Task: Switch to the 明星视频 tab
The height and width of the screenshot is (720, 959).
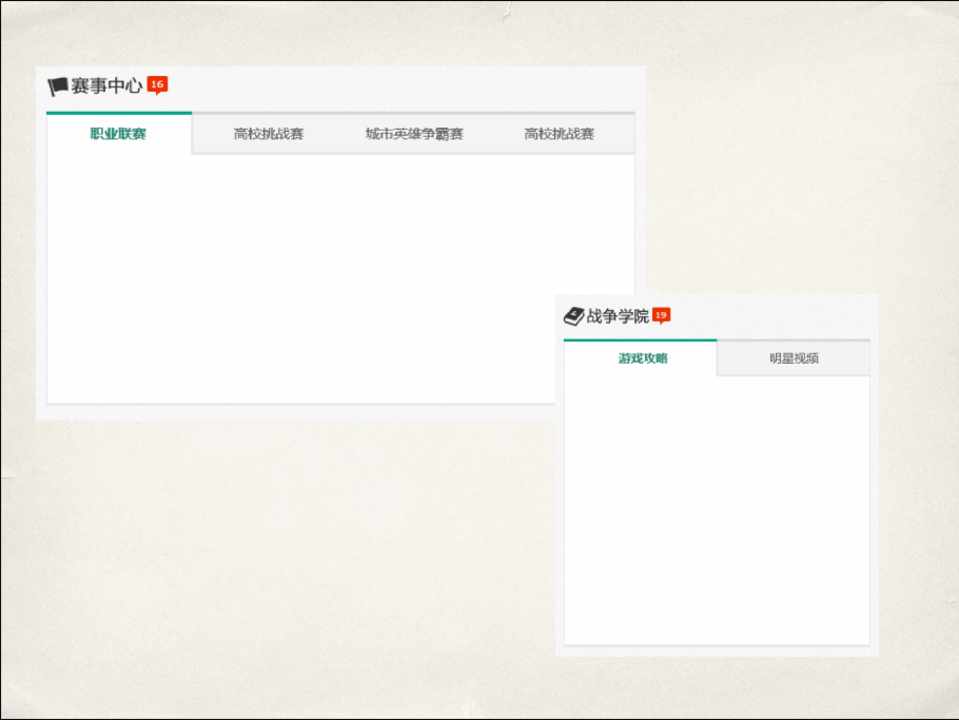Action: pyautogui.click(x=794, y=359)
